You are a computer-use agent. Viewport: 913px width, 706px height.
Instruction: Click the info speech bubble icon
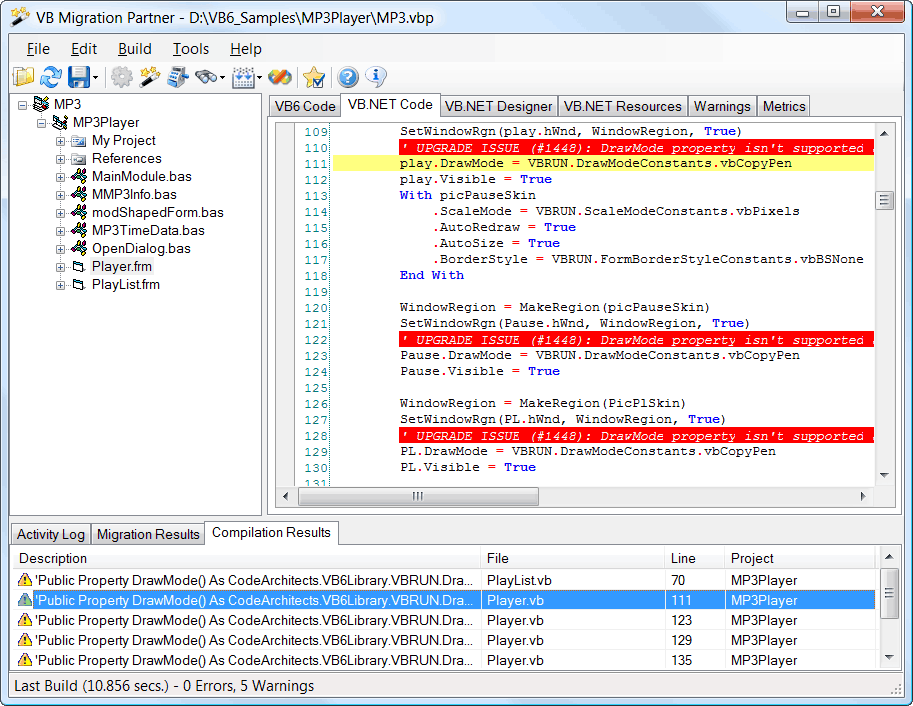coord(376,76)
